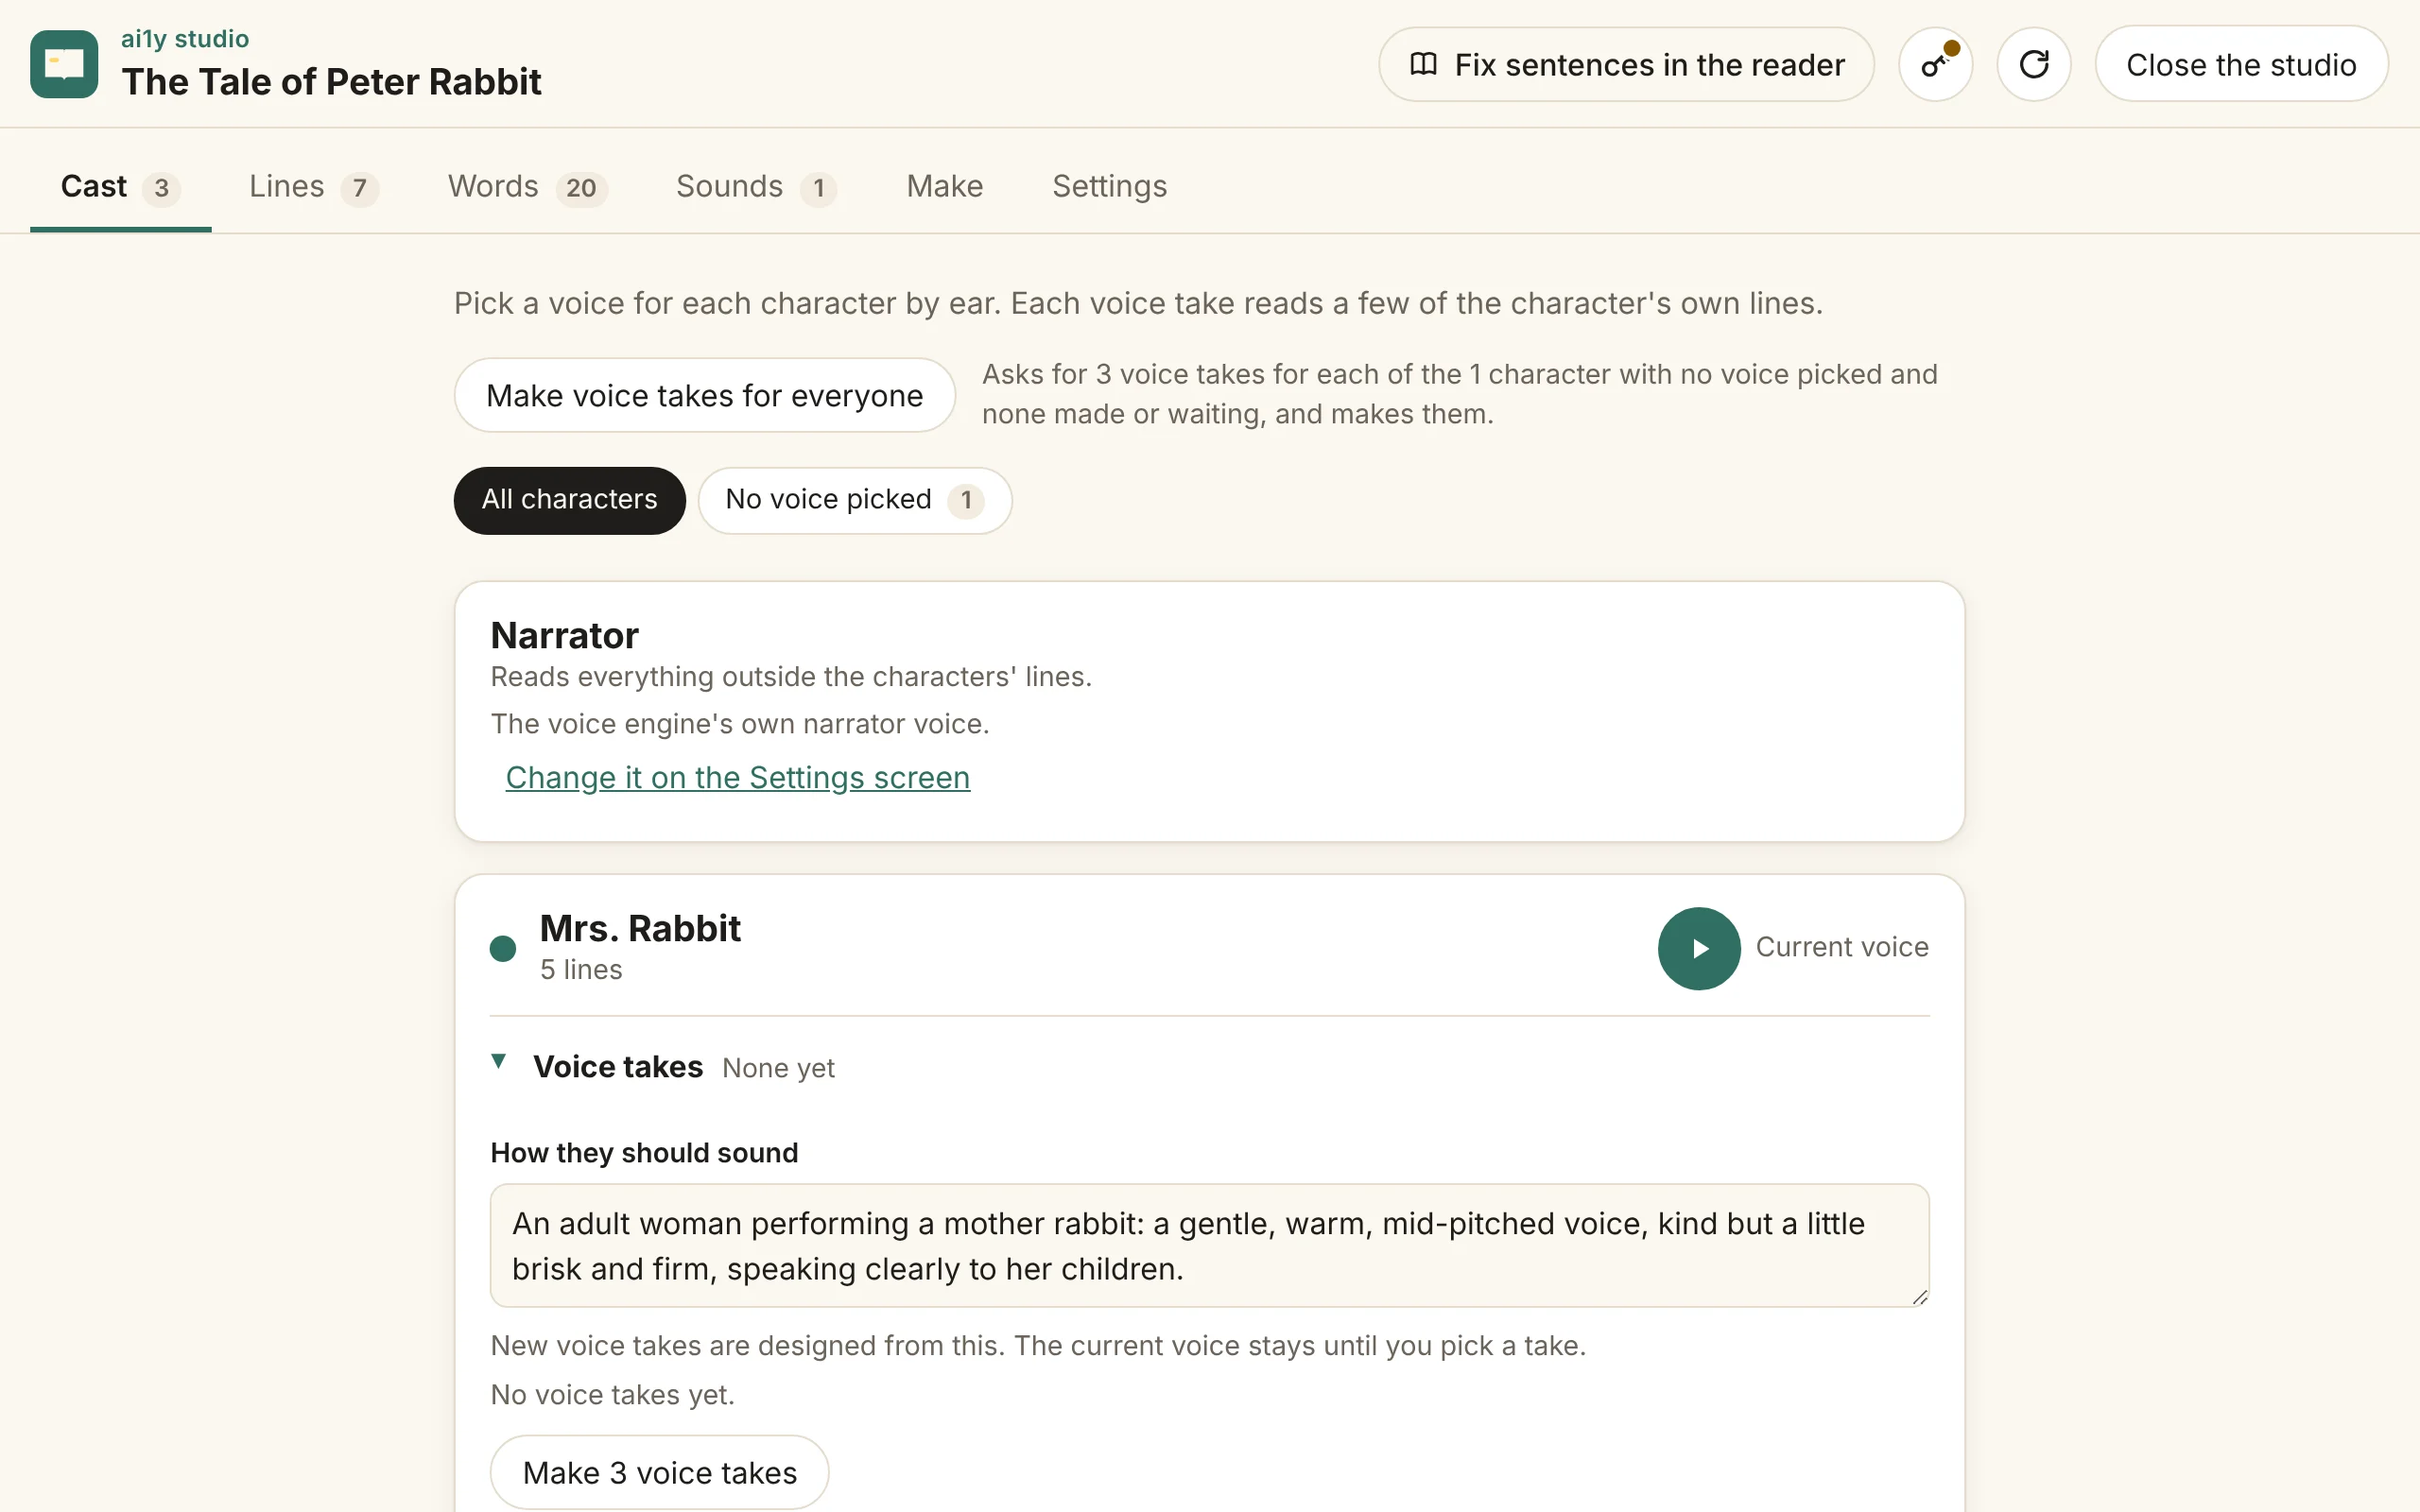Select the Cast tab
The height and width of the screenshot is (1512, 2420).
(120, 186)
